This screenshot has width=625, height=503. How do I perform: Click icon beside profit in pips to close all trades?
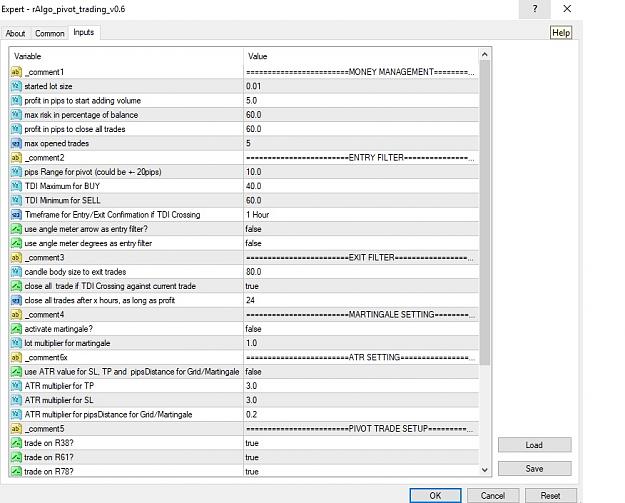pos(16,129)
